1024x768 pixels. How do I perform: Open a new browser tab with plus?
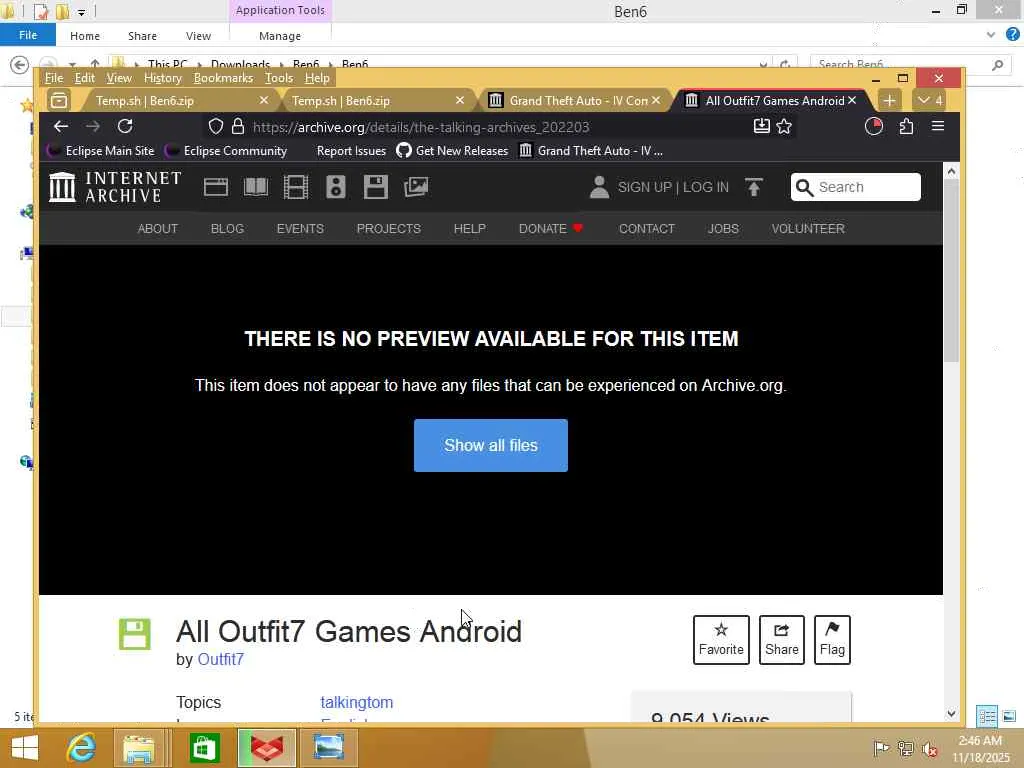tap(889, 101)
